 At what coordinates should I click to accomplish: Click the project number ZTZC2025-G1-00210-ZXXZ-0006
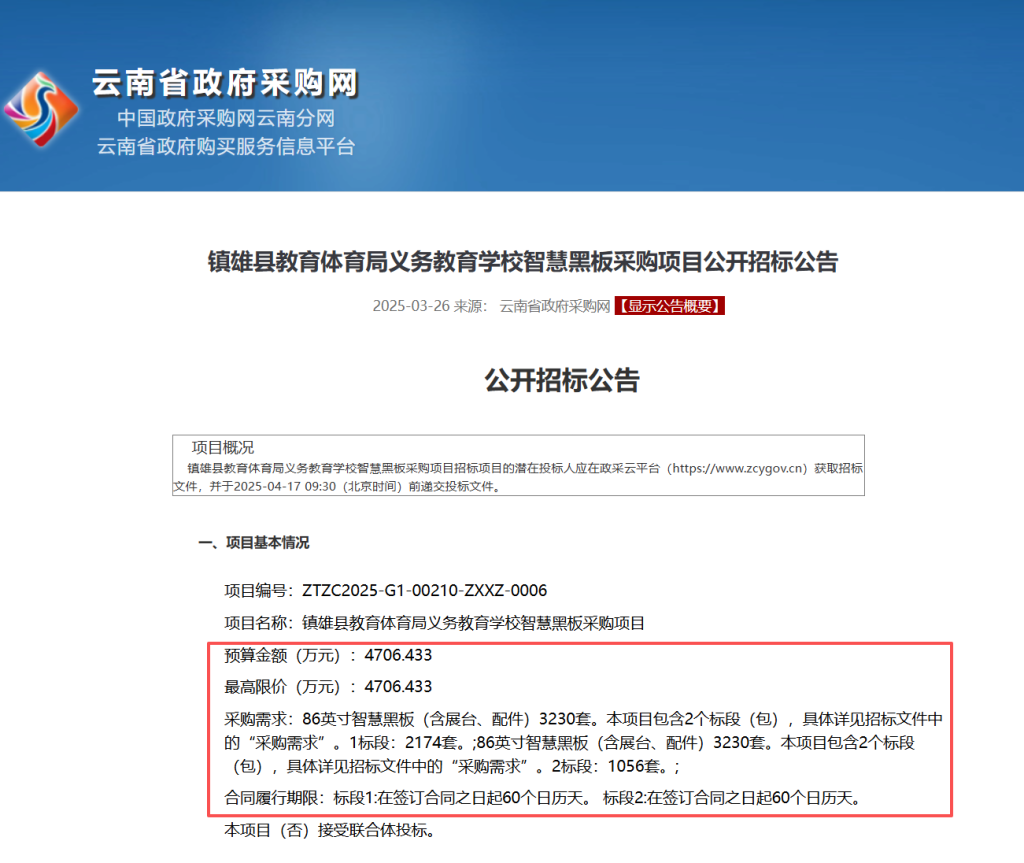[424, 591]
